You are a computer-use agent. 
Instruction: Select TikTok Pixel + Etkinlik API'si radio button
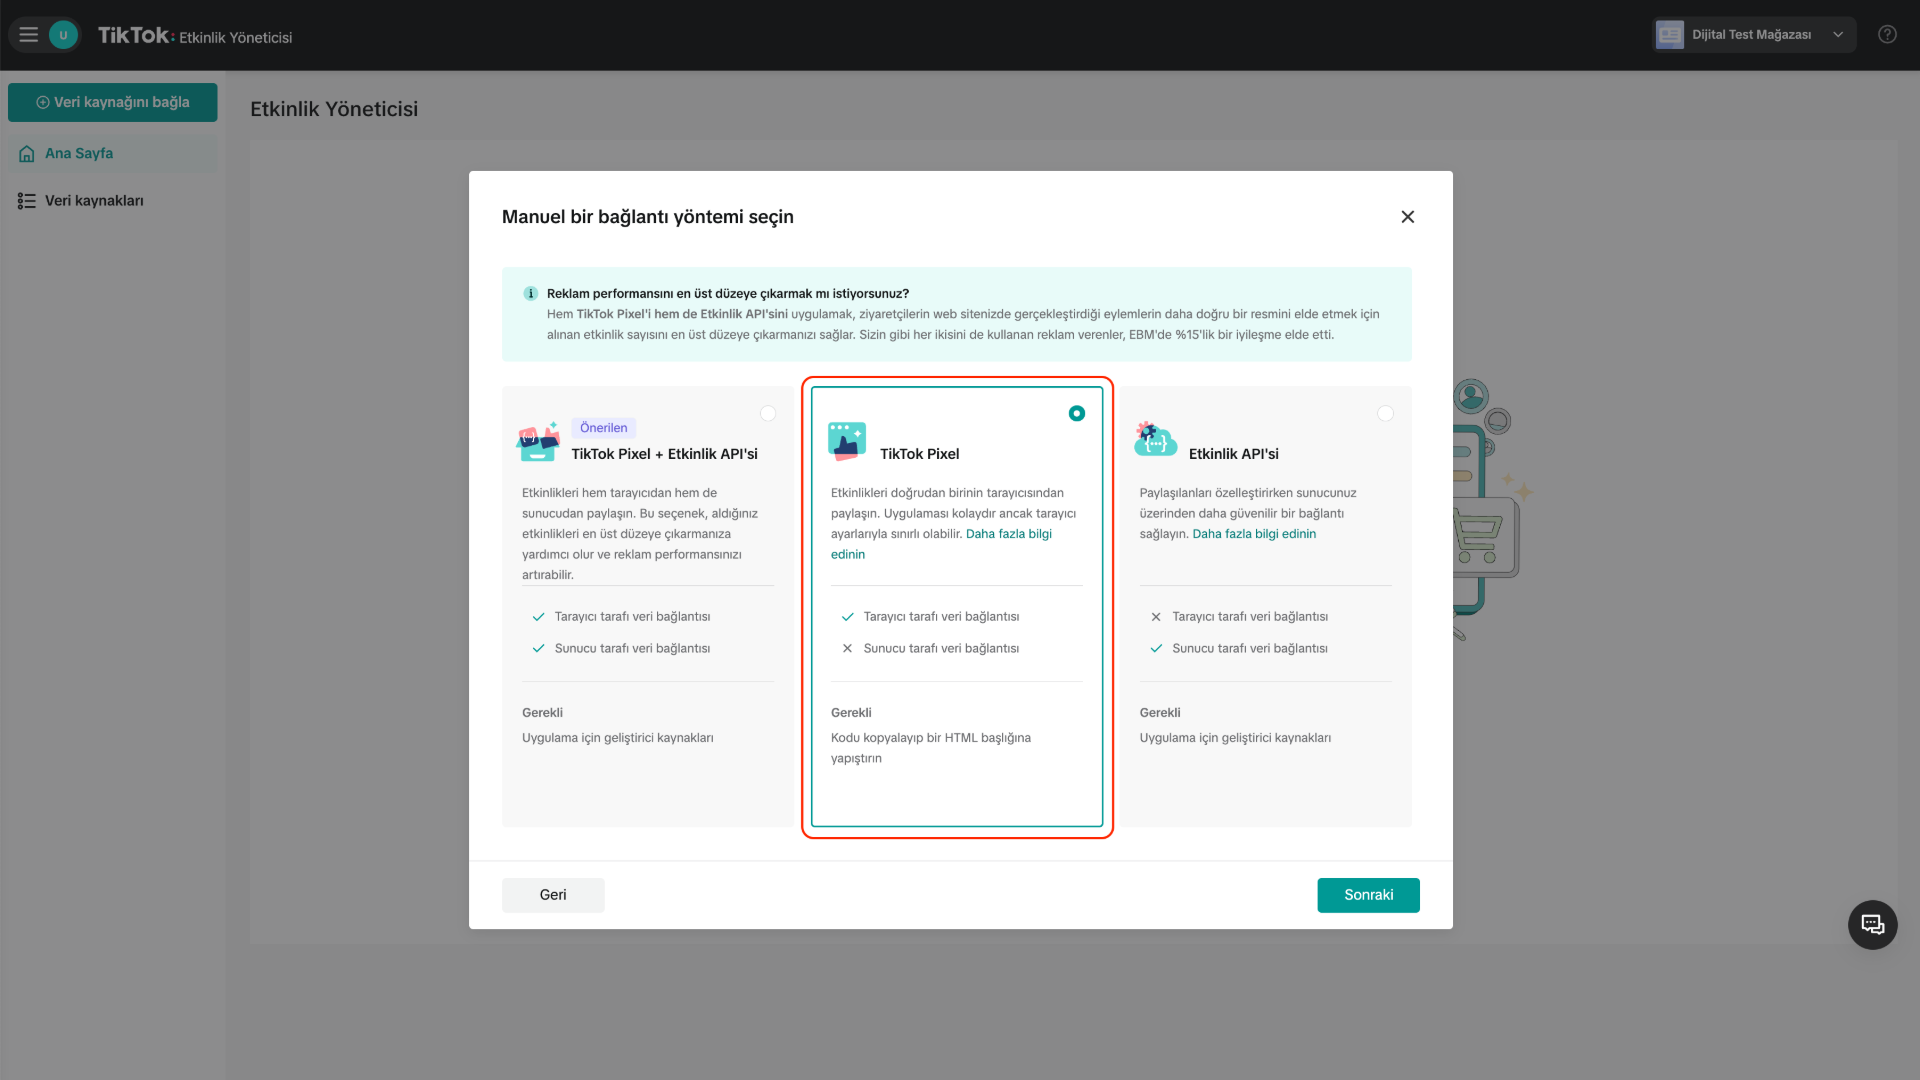tap(768, 413)
